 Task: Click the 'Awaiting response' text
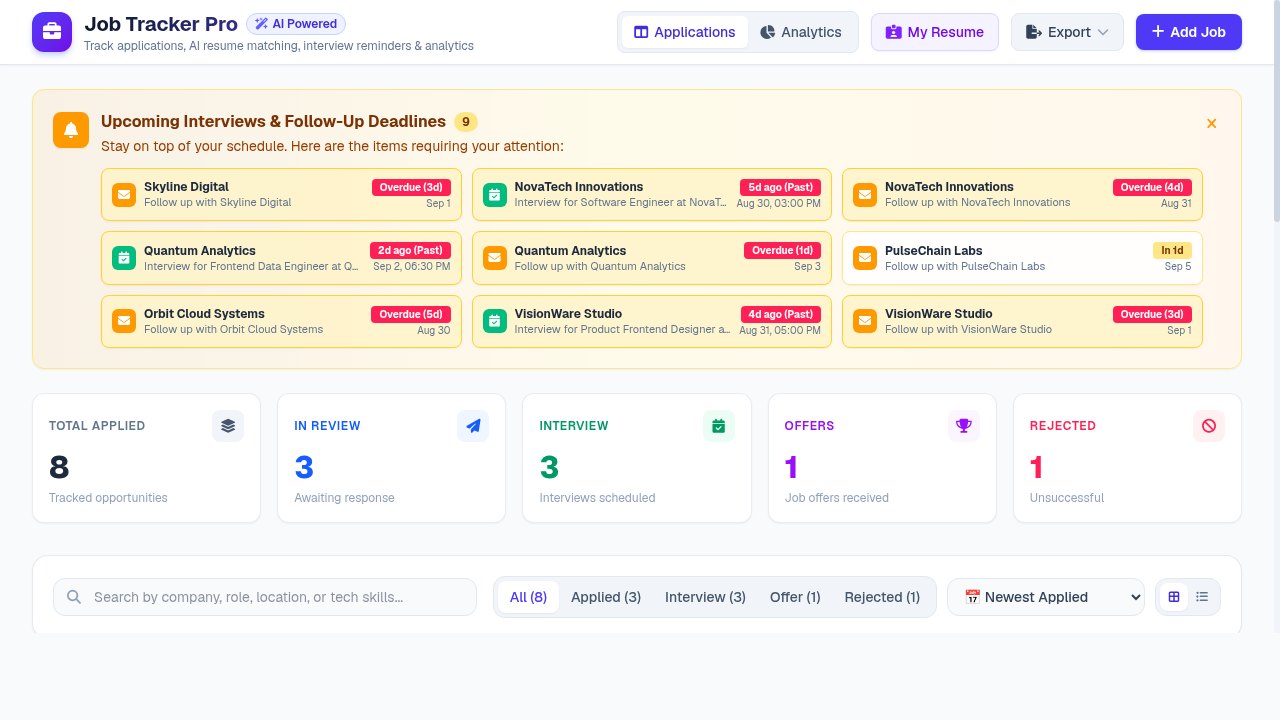tap(344, 498)
